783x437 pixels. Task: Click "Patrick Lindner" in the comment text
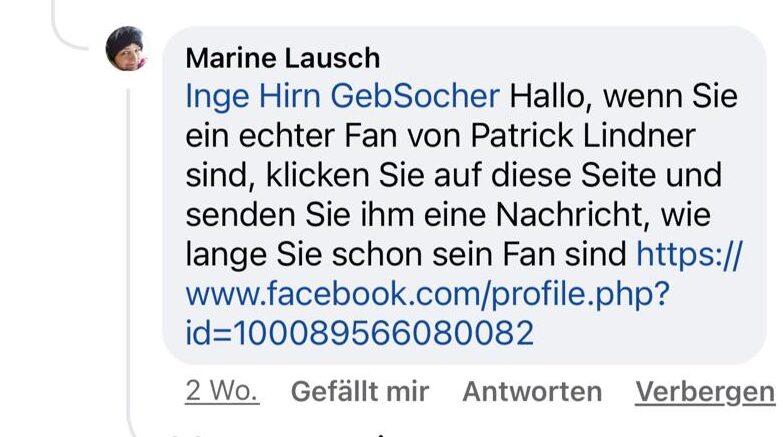583,136
